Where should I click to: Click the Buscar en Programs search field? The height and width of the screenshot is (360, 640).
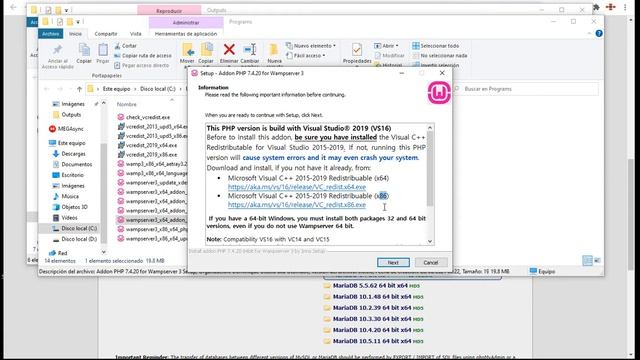coord(527,89)
